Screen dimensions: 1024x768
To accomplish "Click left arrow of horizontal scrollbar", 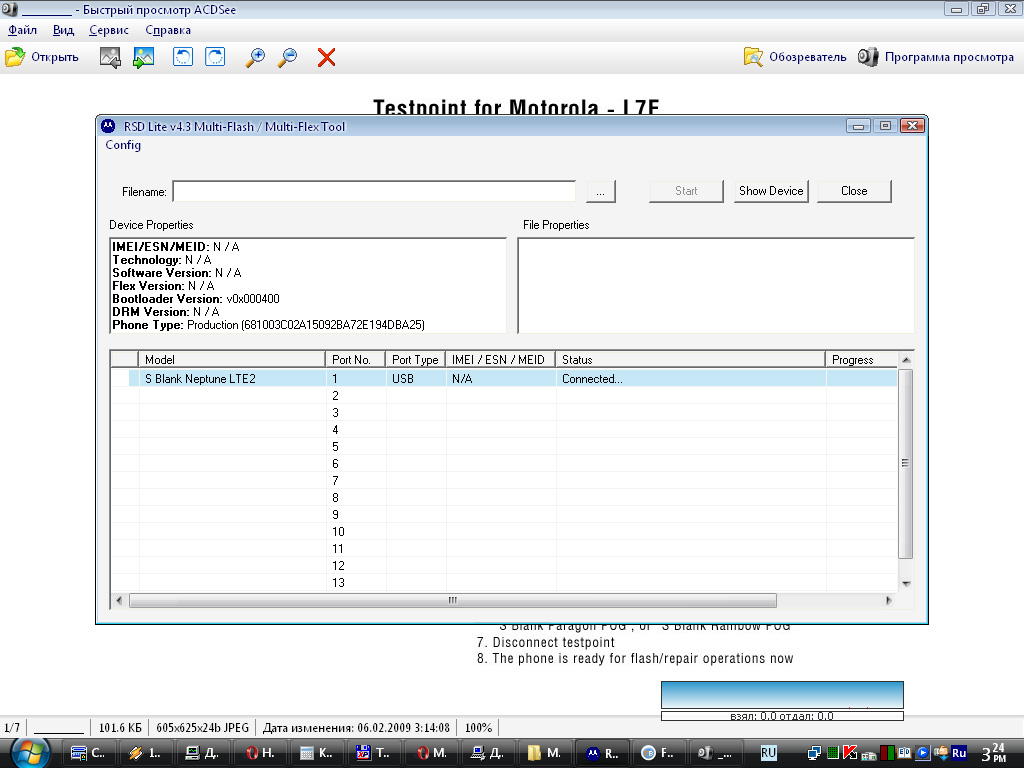I will [119, 600].
